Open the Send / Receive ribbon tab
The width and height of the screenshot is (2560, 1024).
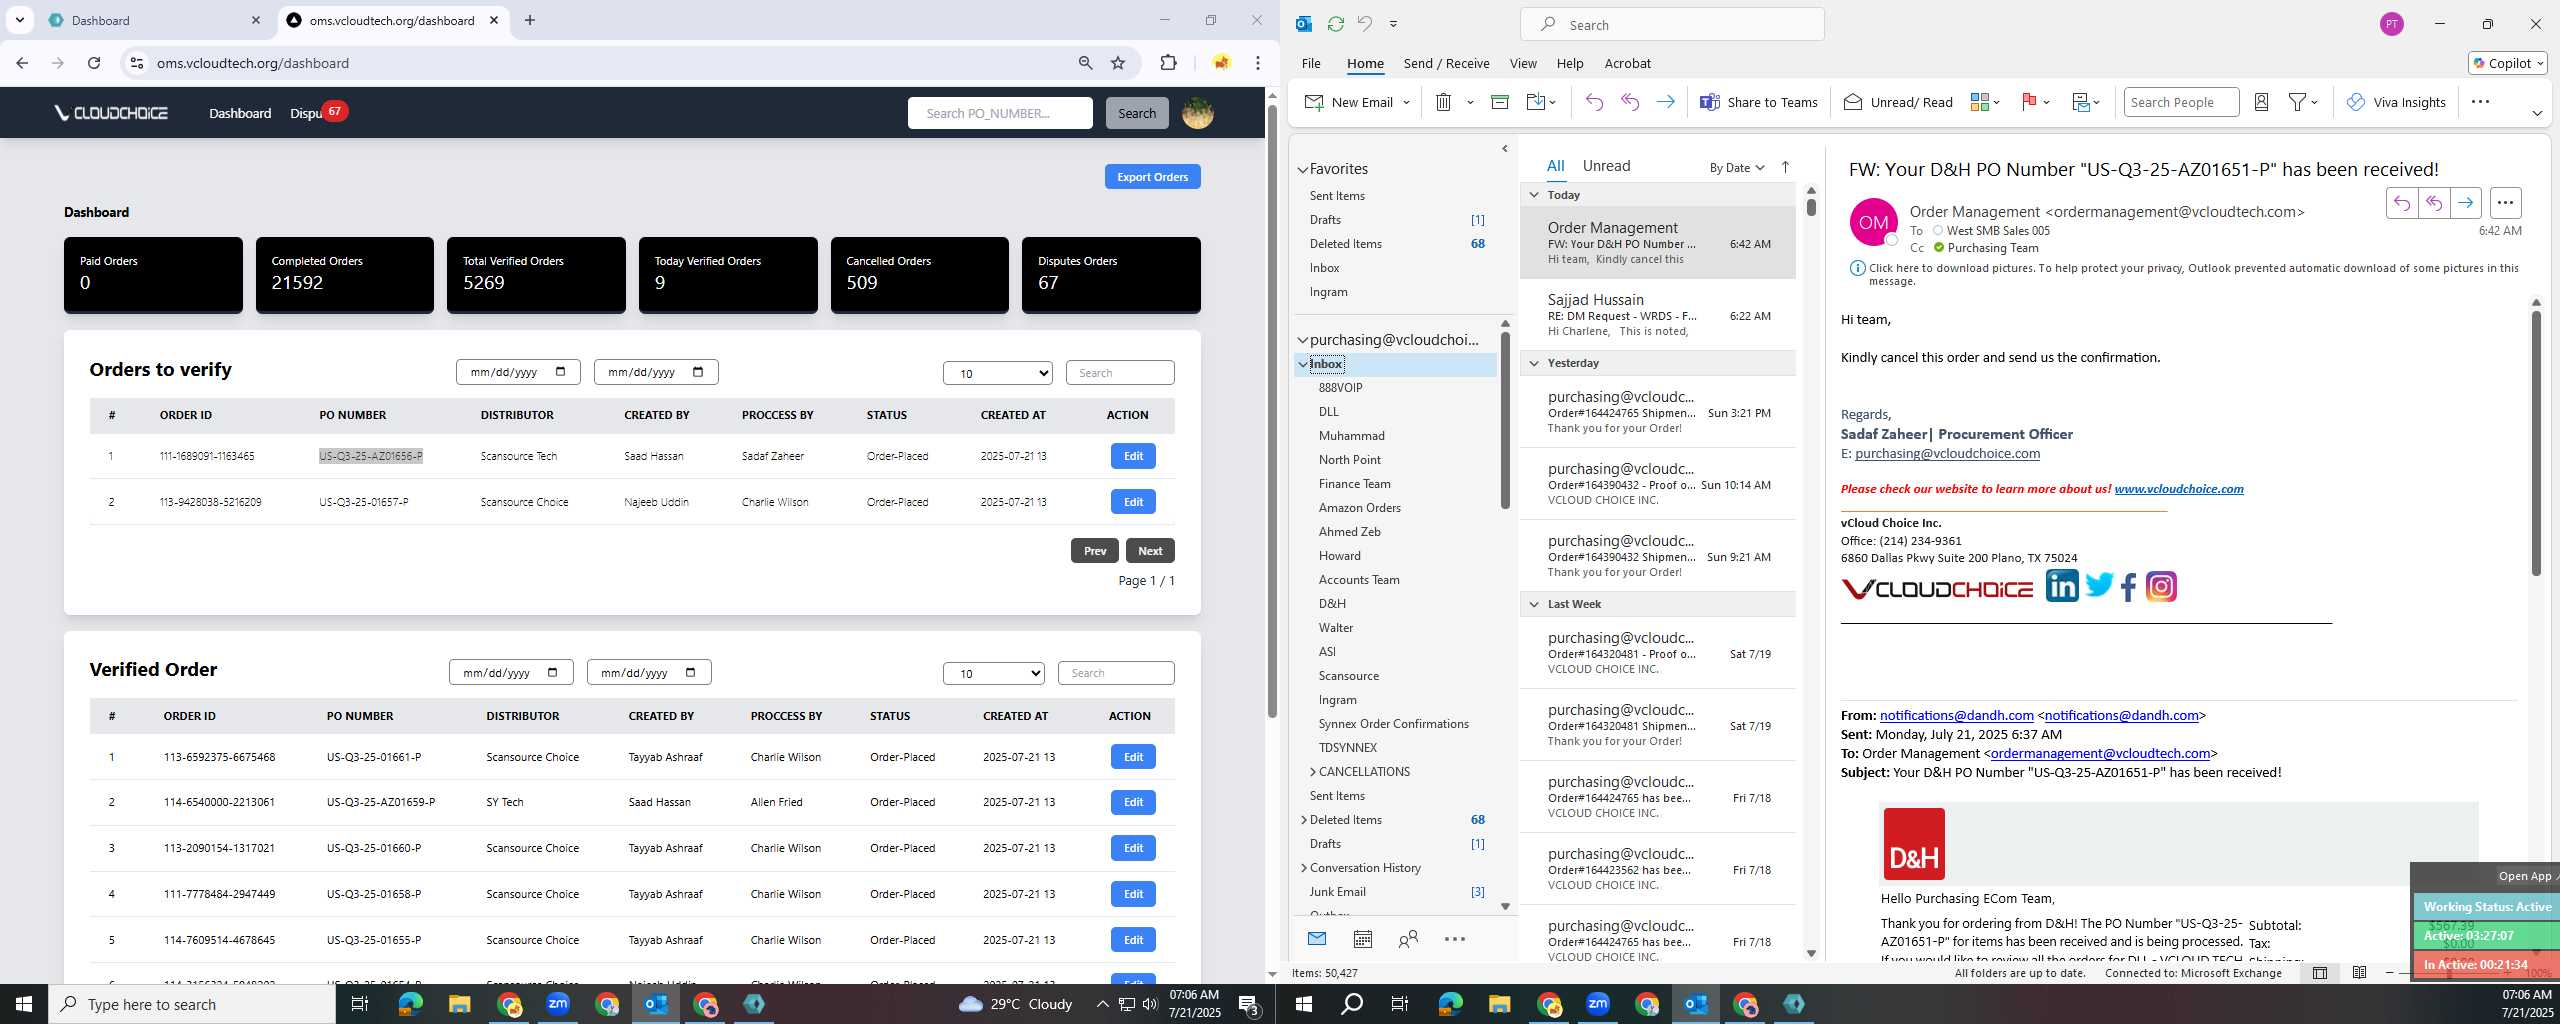coord(1446,63)
